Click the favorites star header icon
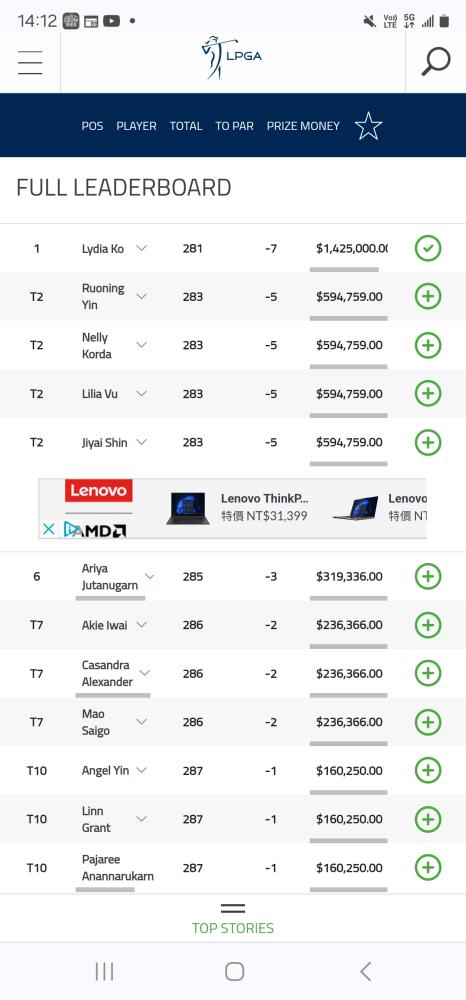 pyautogui.click(x=368, y=126)
